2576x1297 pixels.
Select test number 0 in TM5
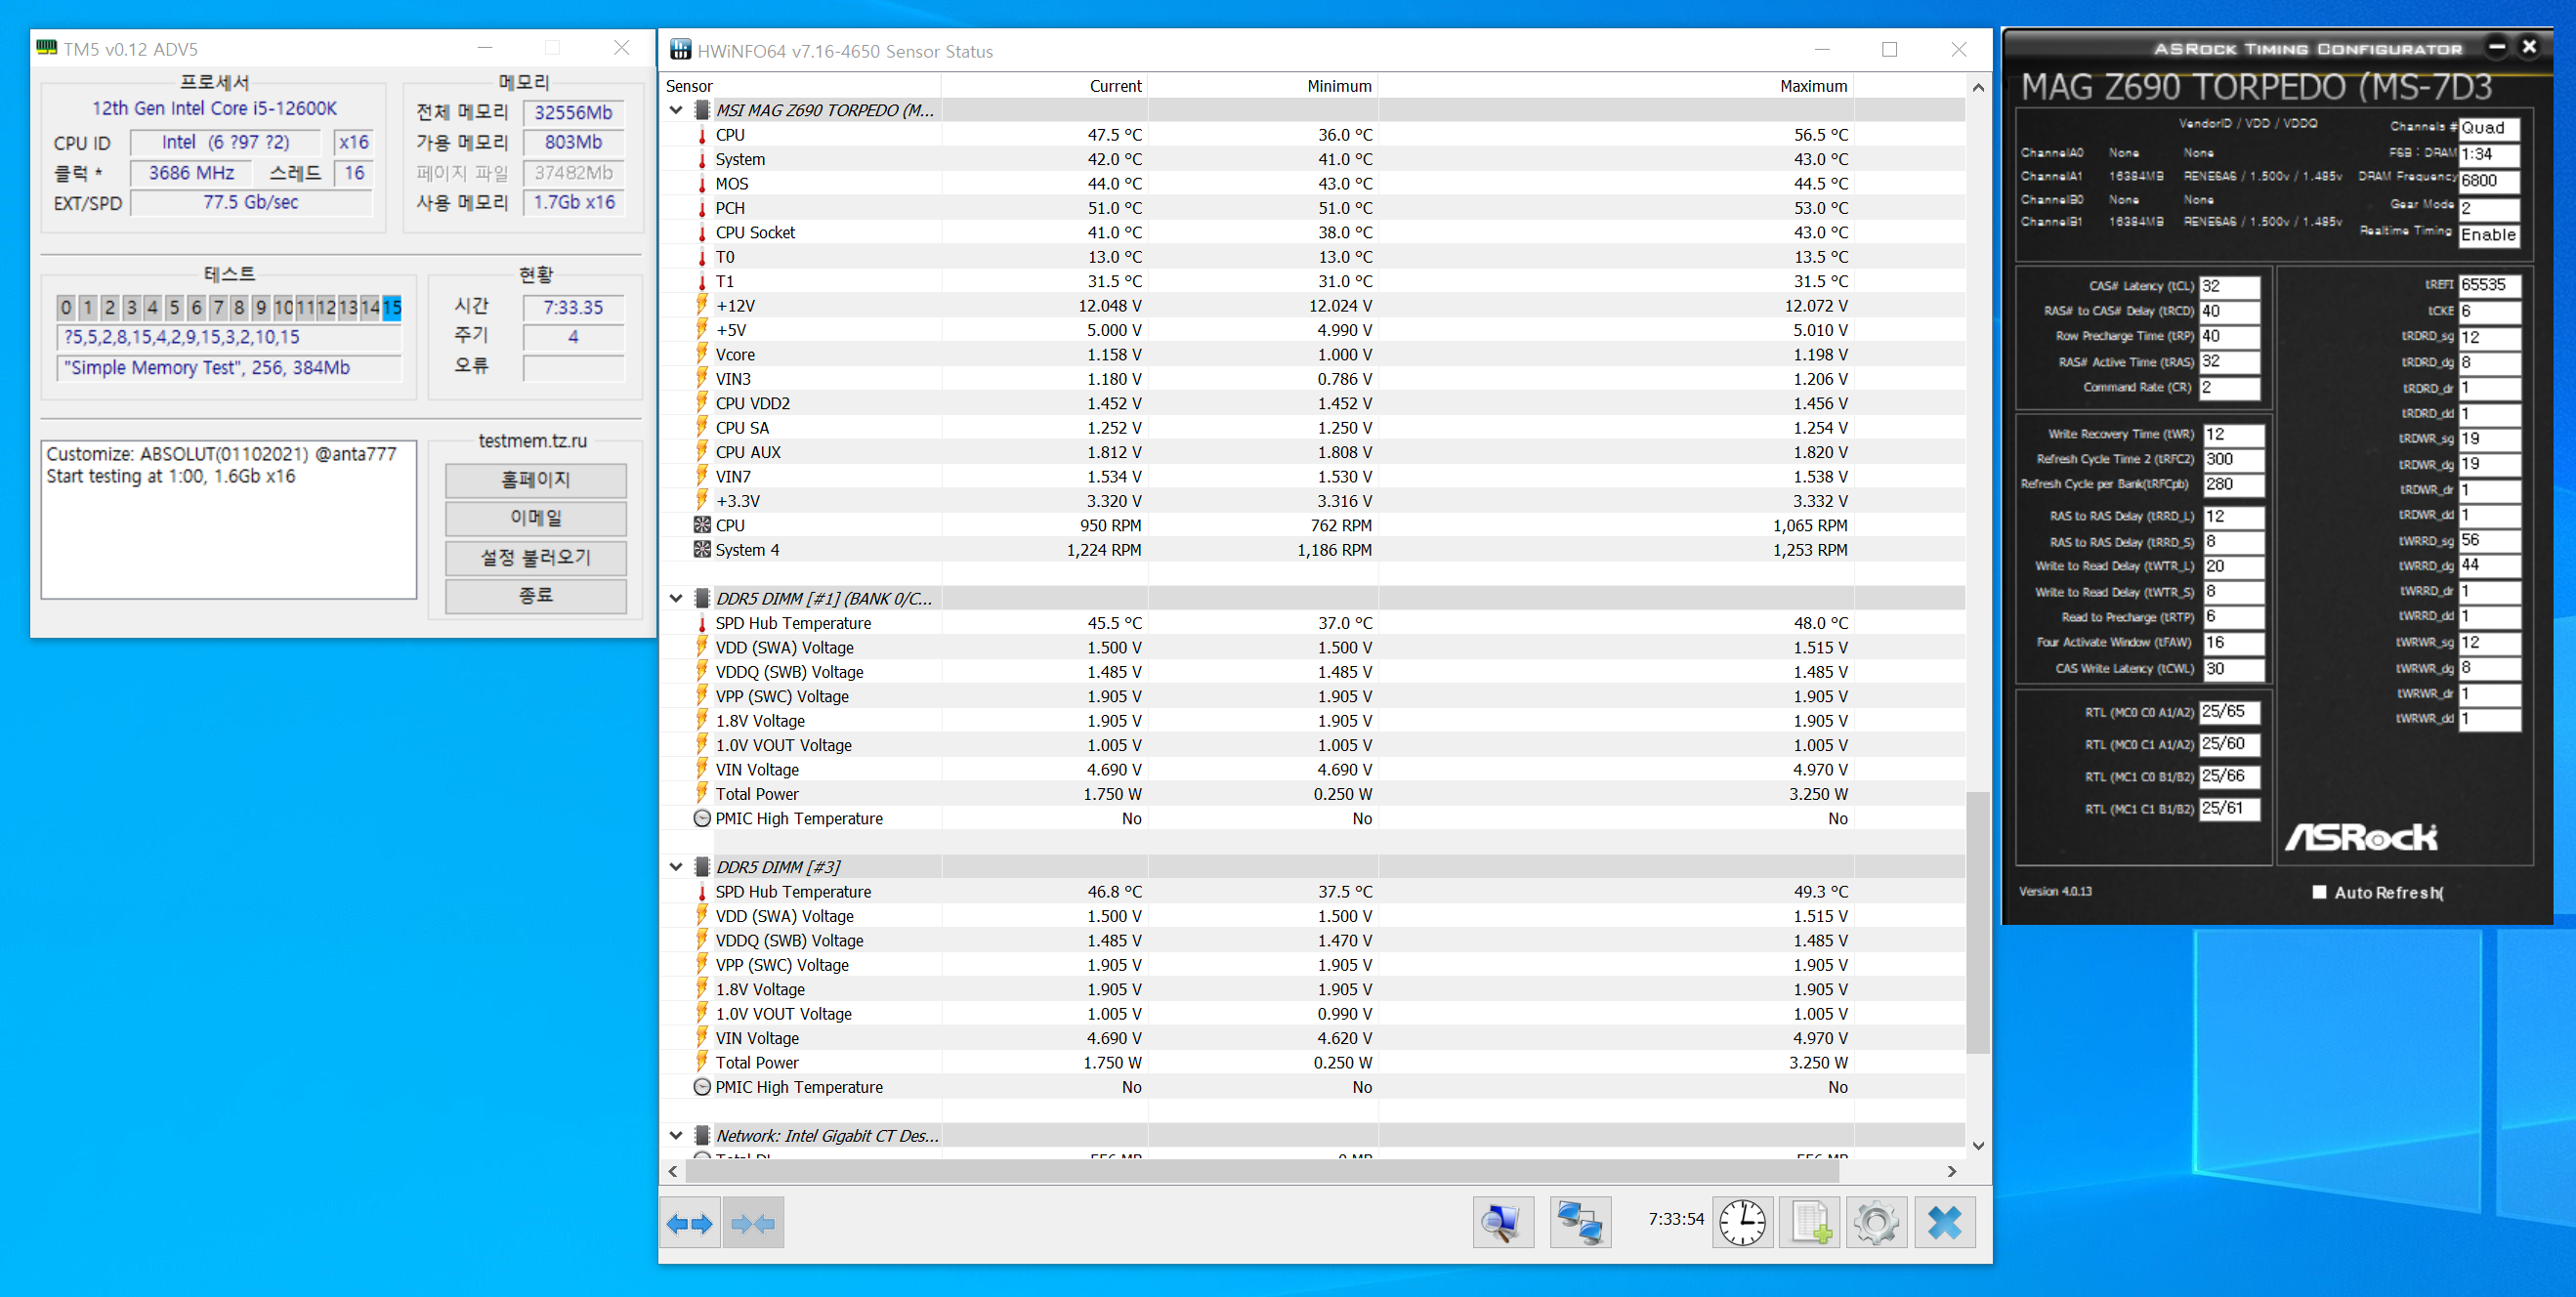pos(66,307)
